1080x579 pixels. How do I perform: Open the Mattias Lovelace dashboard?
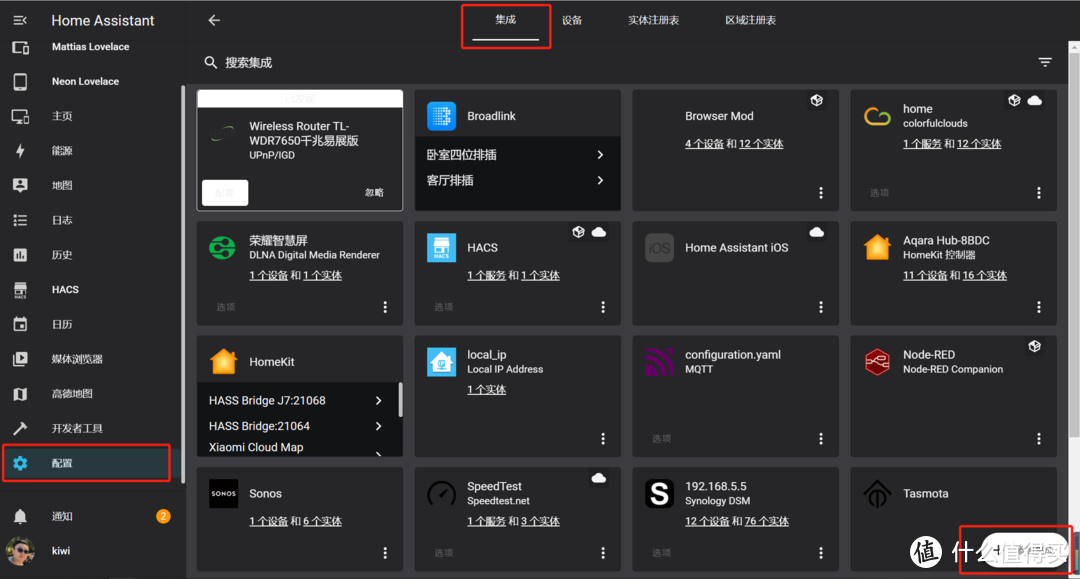90,47
